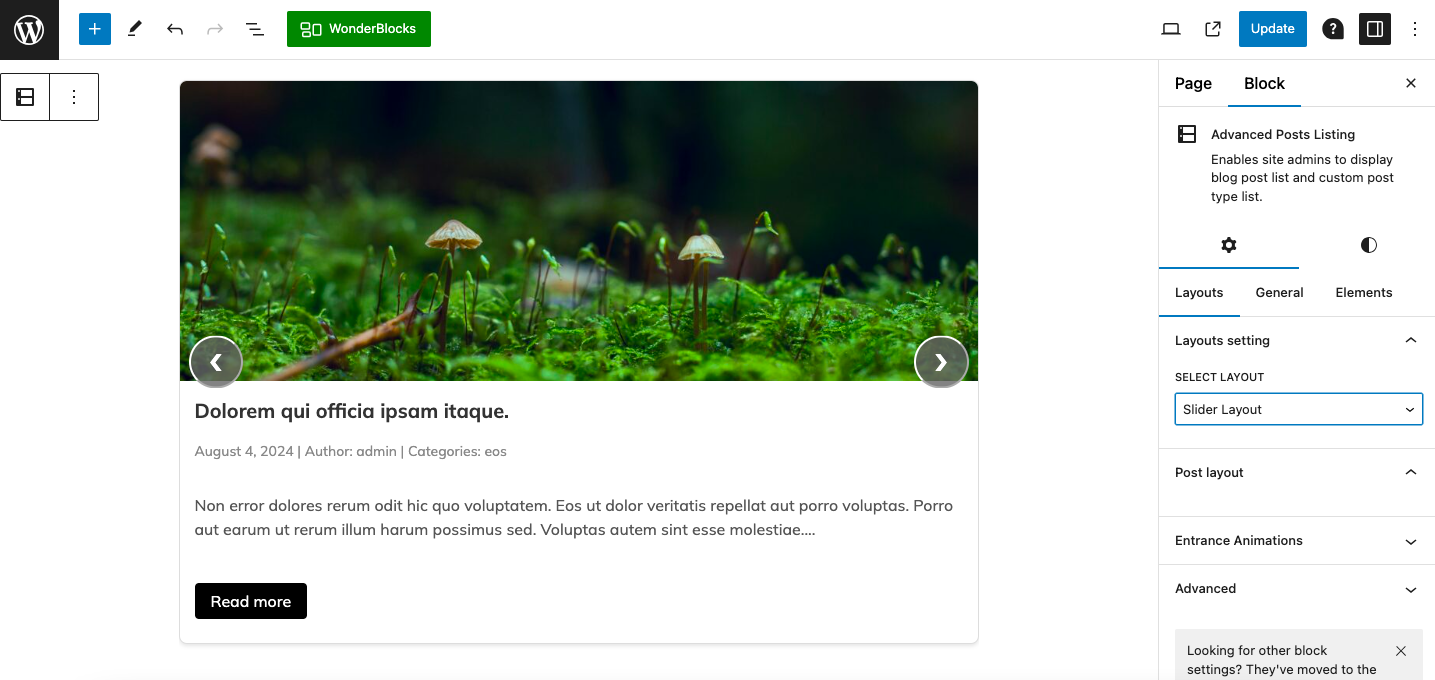1435x680 pixels.
Task: Expand the Entrance Animations panel
Action: [1297, 541]
